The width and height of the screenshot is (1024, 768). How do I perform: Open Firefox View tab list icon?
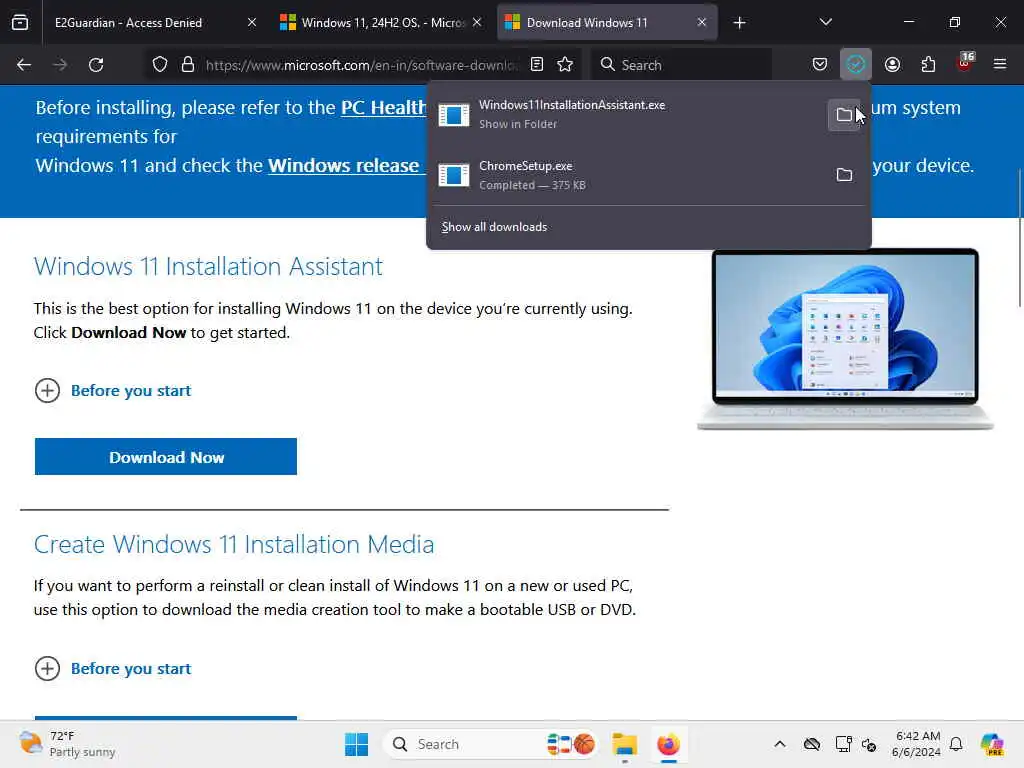[x=20, y=22]
